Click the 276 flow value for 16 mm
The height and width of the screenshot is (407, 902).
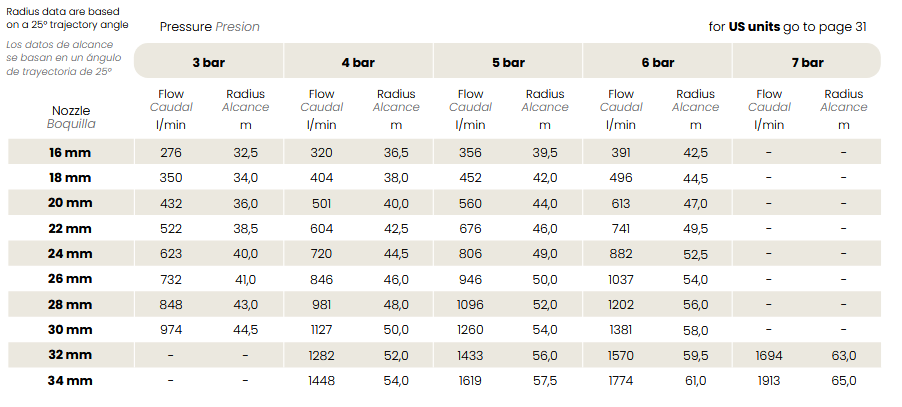[171, 152]
